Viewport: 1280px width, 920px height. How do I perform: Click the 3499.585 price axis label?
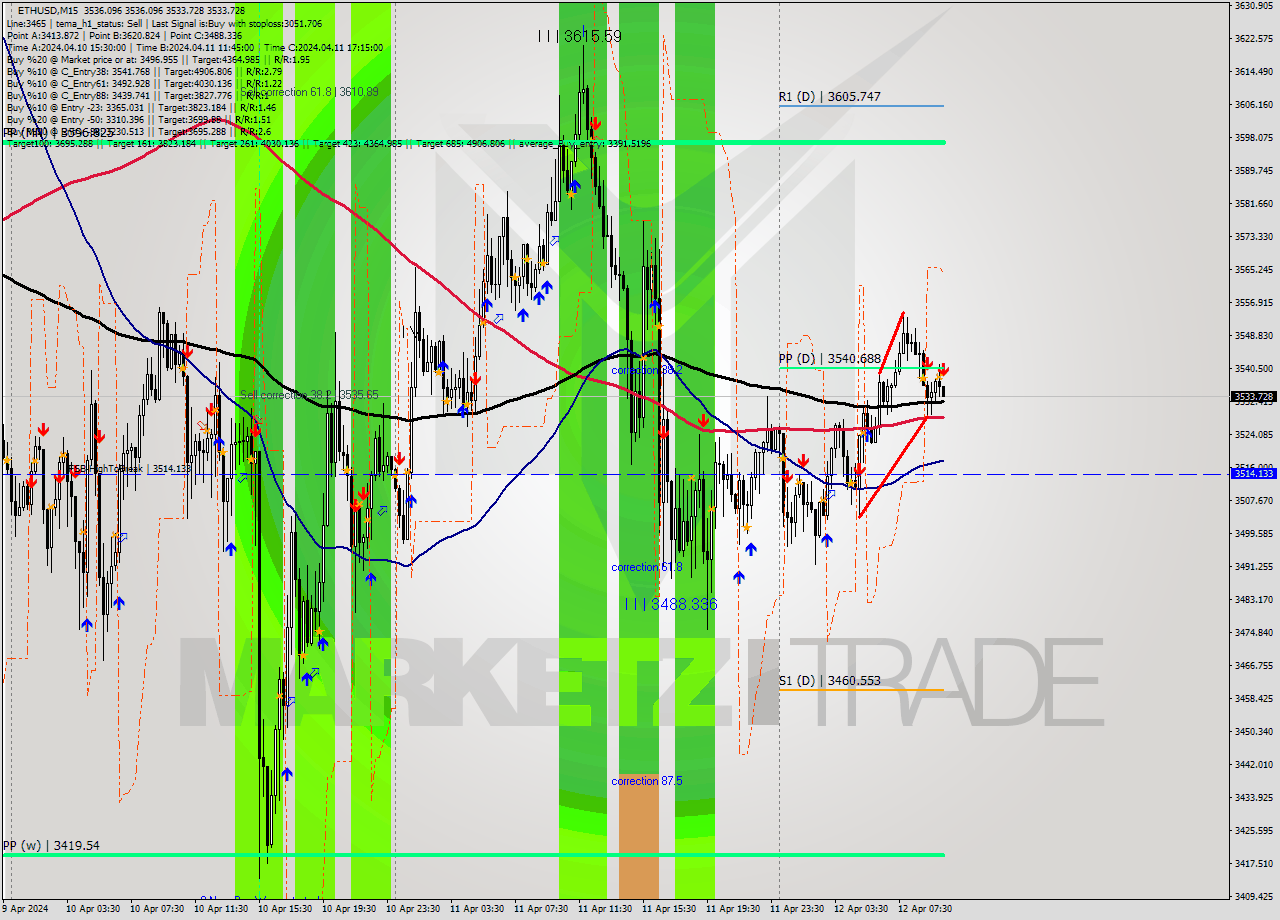click(x=1252, y=533)
